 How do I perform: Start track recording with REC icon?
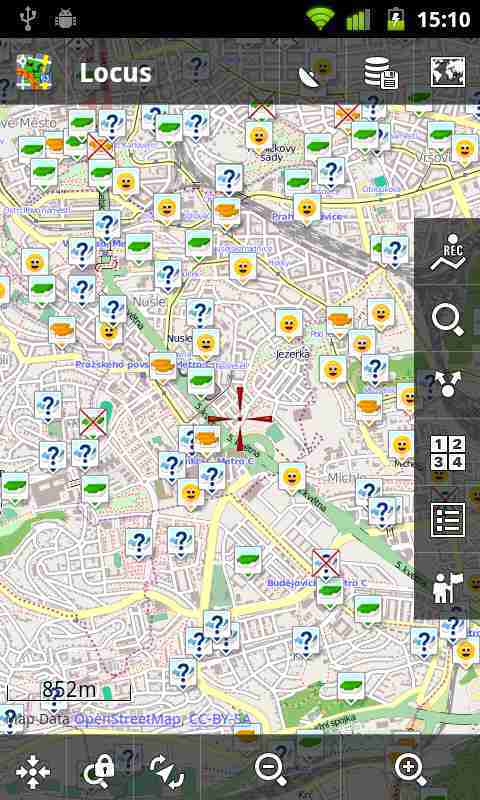[447, 252]
